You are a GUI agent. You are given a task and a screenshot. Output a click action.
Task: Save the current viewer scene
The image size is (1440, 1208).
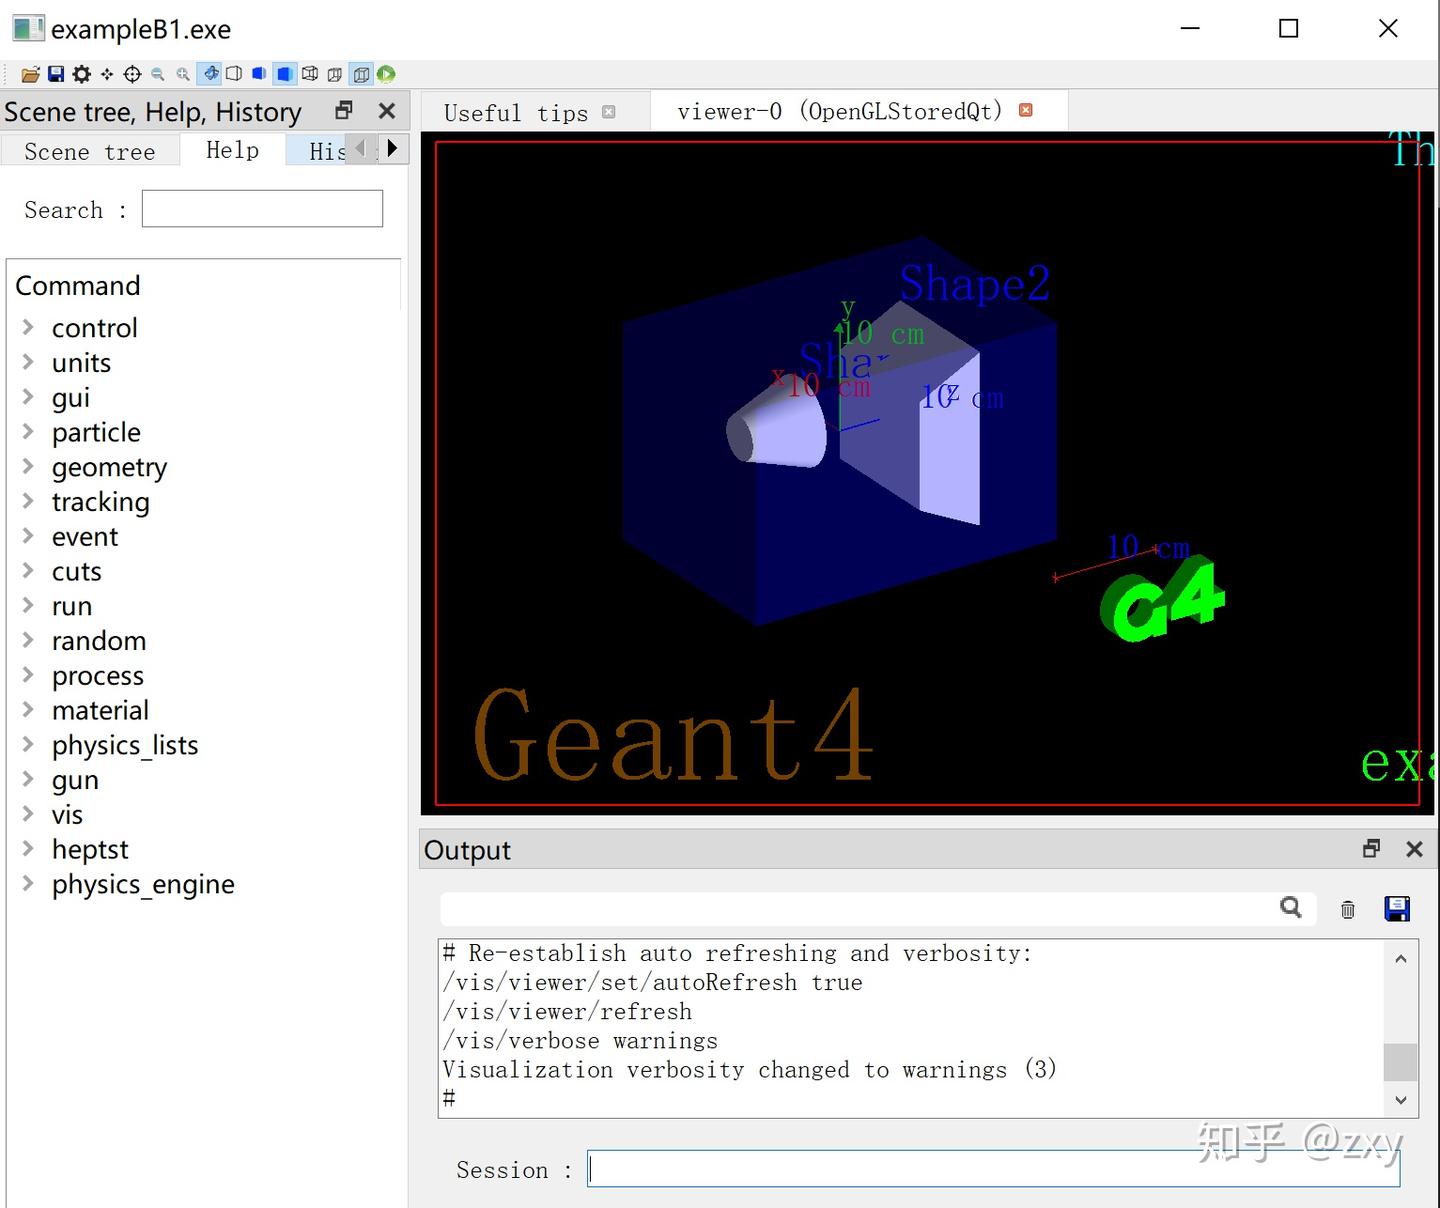55,73
